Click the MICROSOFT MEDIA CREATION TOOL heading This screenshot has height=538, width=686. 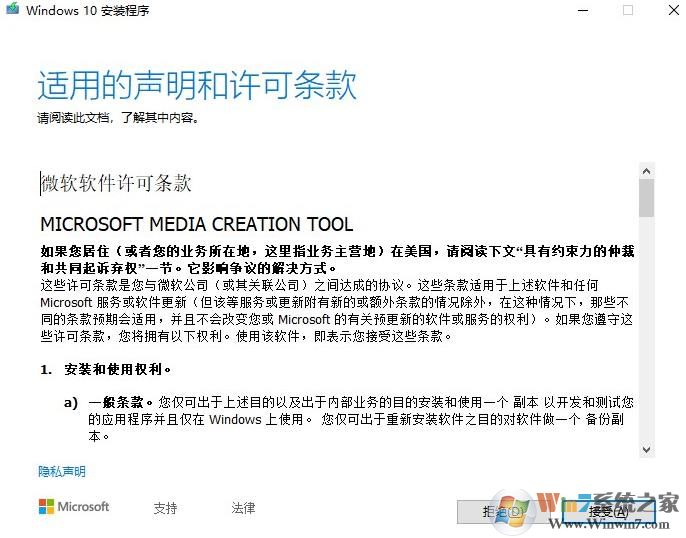[197, 224]
